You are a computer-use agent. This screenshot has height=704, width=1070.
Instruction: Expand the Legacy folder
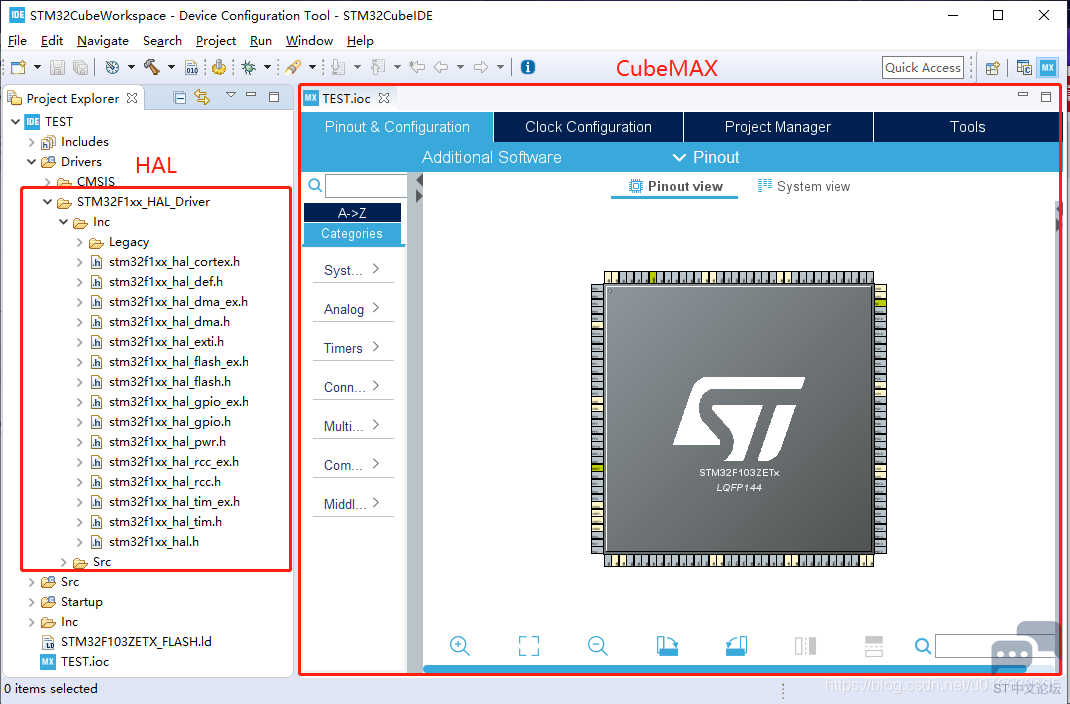click(79, 242)
